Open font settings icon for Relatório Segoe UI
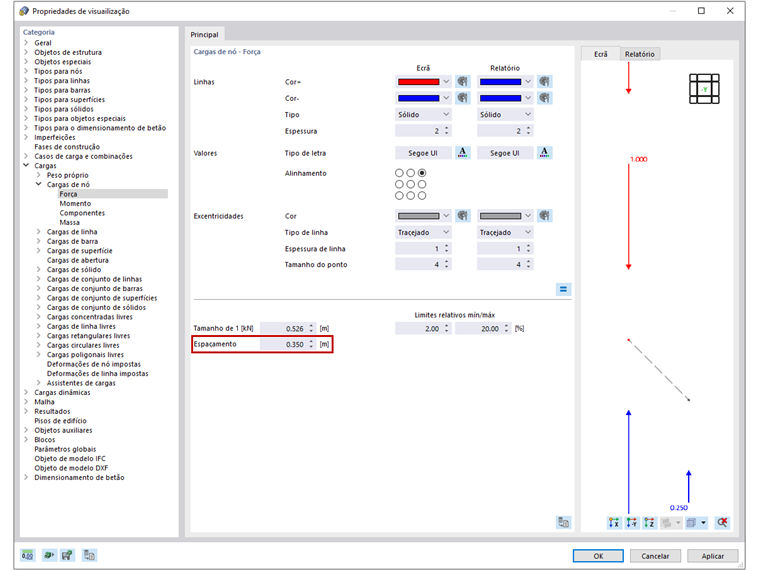This screenshot has height=570, width=760. (545, 153)
